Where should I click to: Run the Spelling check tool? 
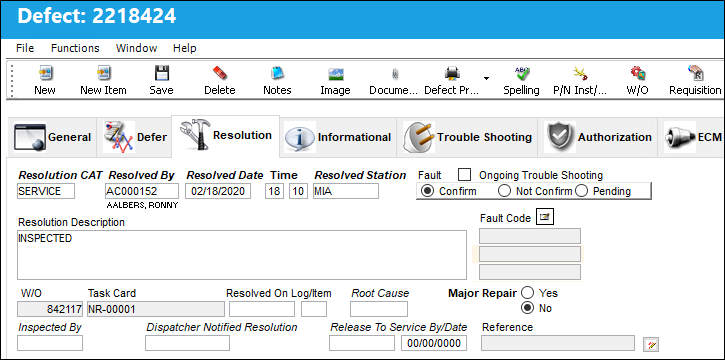pos(522,73)
